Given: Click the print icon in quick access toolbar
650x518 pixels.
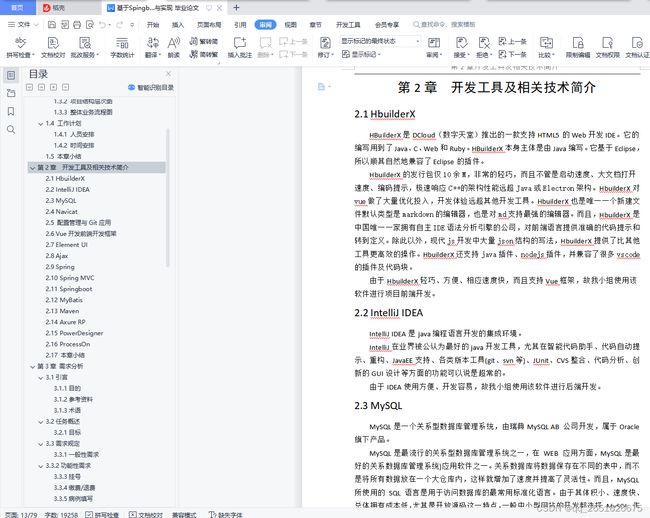Looking at the screenshot, I should pos(77,25).
